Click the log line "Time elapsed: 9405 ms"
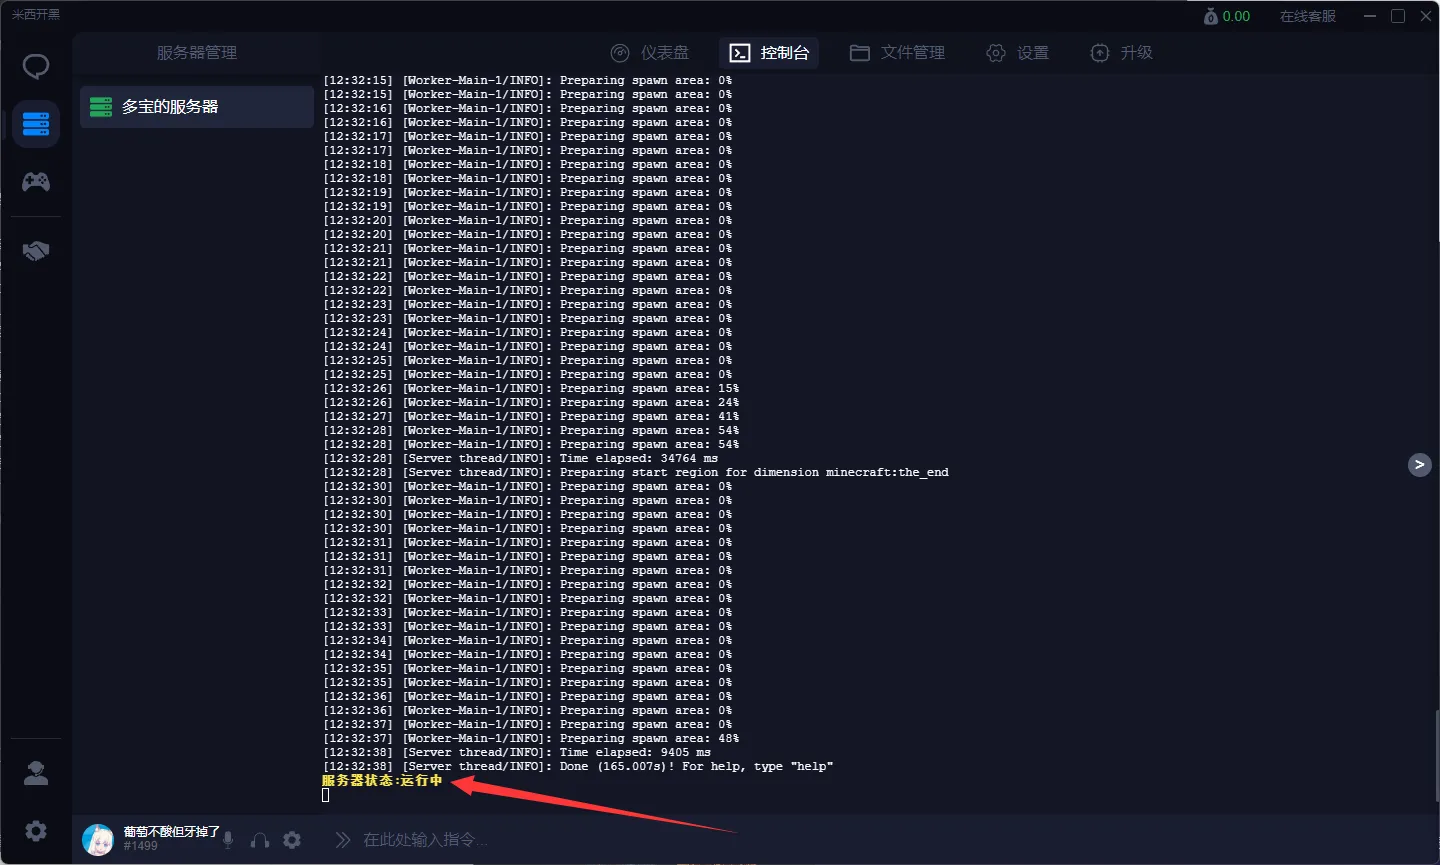Screen dimensions: 1440x865 click(x=517, y=752)
